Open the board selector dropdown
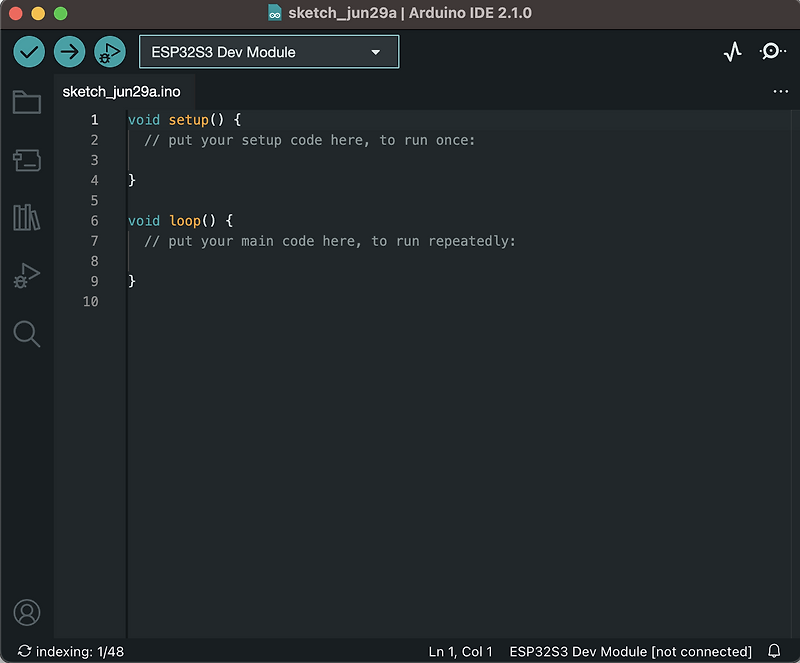The image size is (800, 663). pyautogui.click(x=268, y=51)
